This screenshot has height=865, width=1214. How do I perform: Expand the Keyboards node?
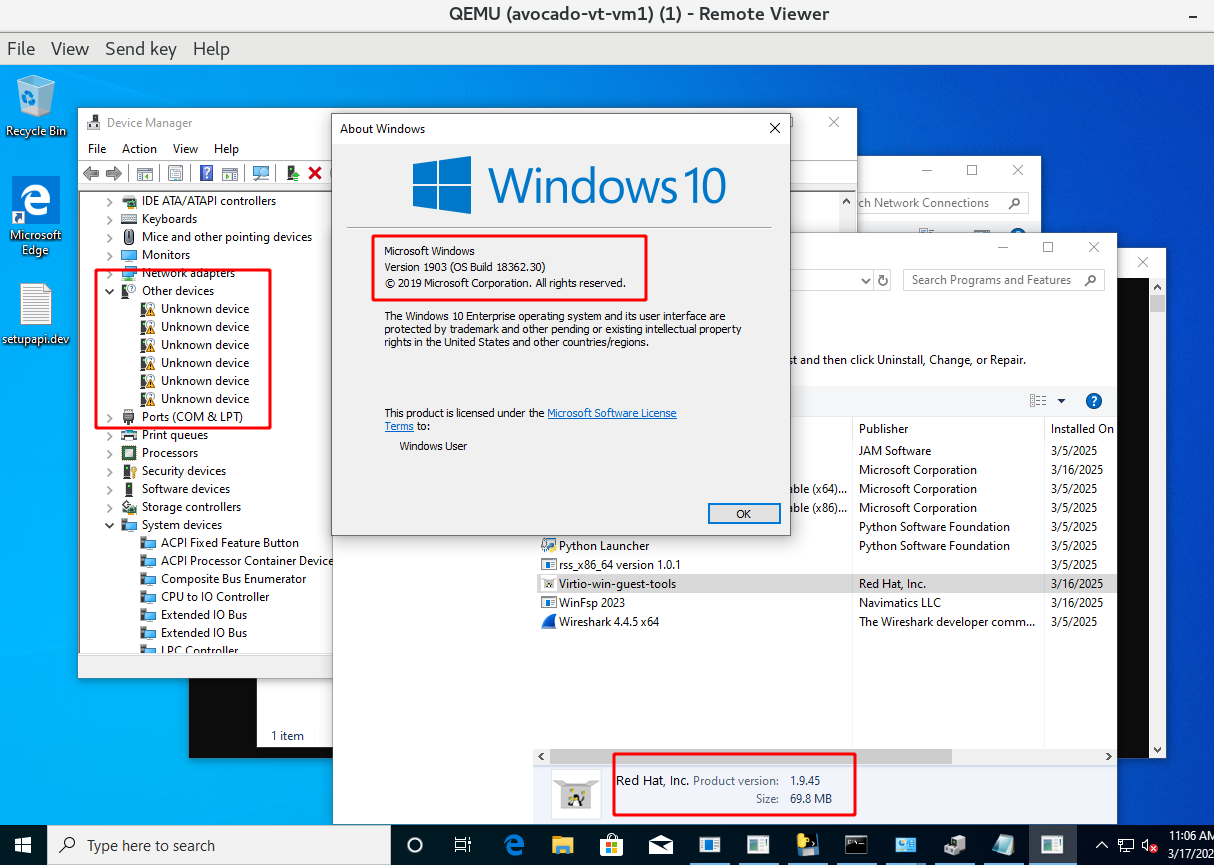pos(110,219)
